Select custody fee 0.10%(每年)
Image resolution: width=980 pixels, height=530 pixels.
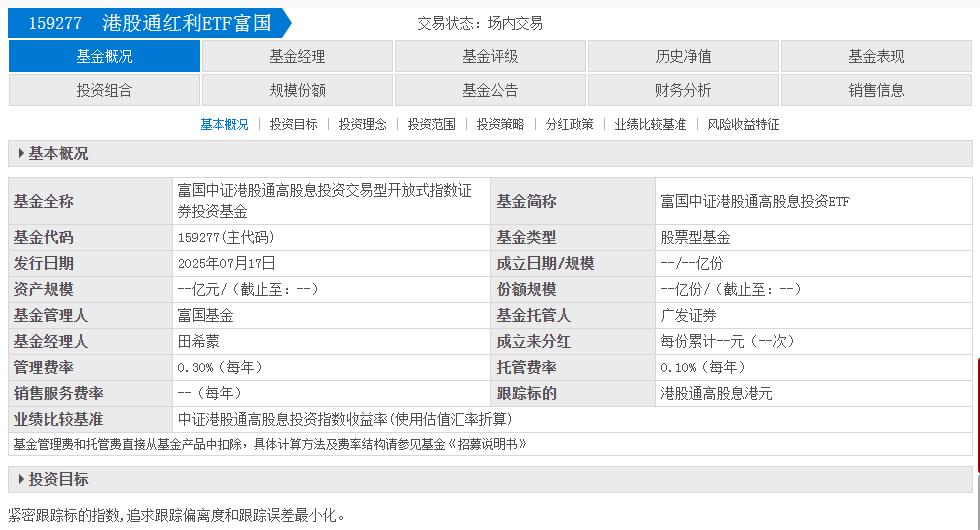[702, 368]
